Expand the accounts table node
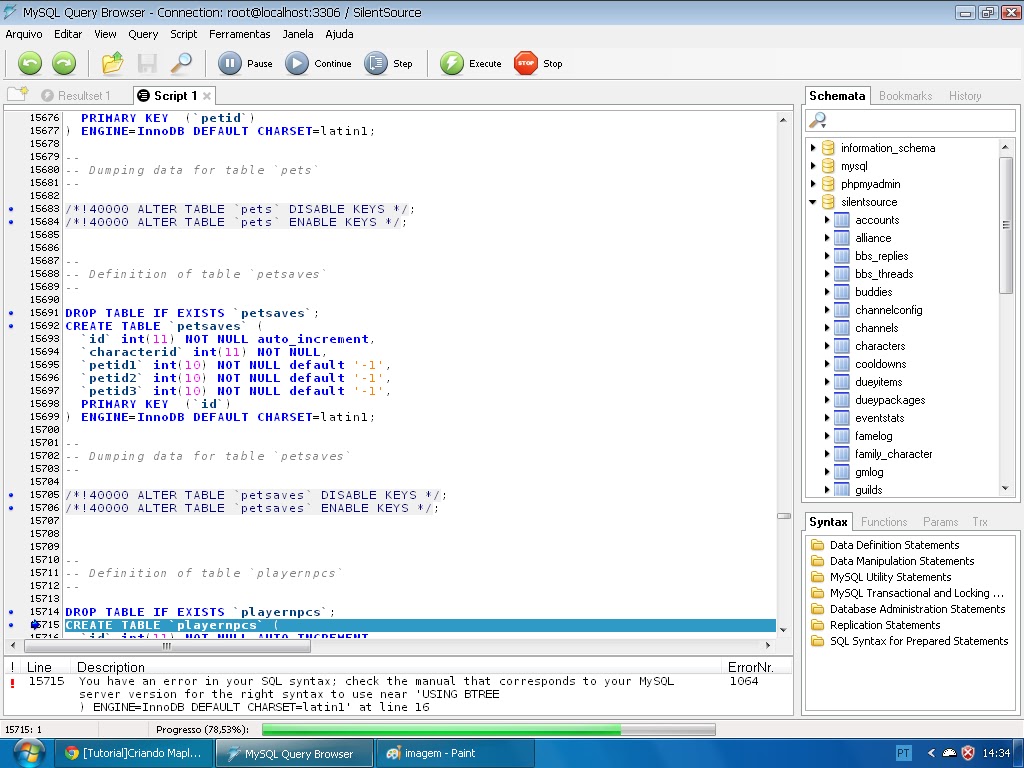 point(827,220)
